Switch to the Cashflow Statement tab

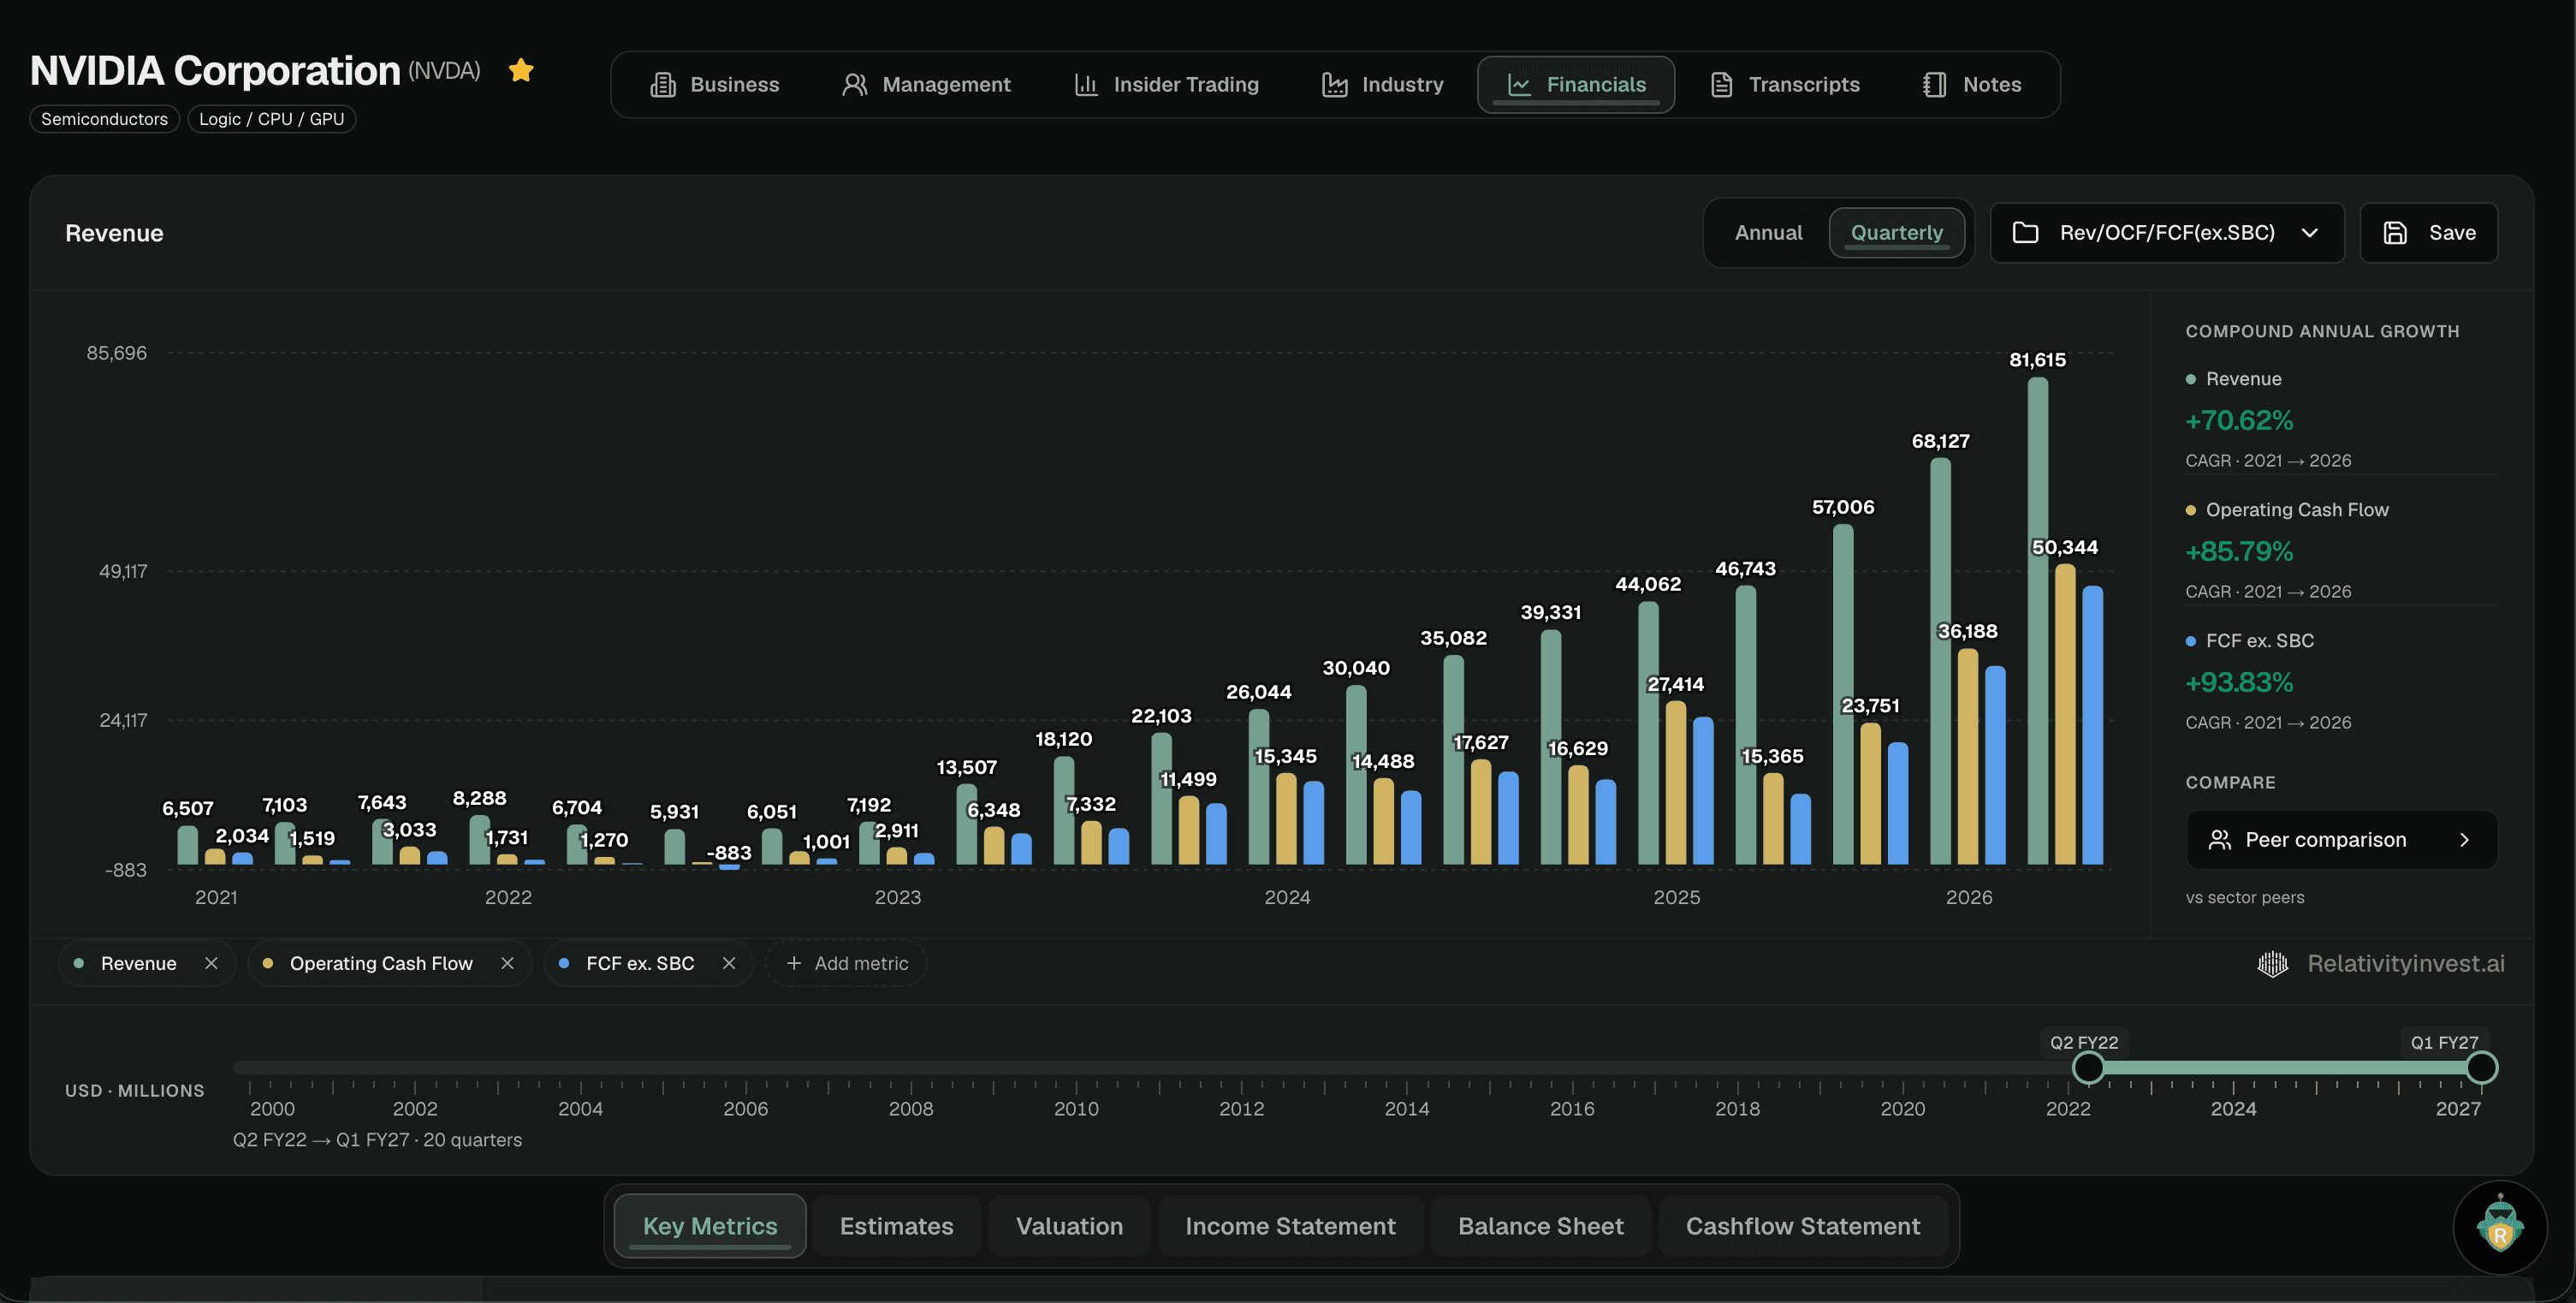[1803, 1226]
